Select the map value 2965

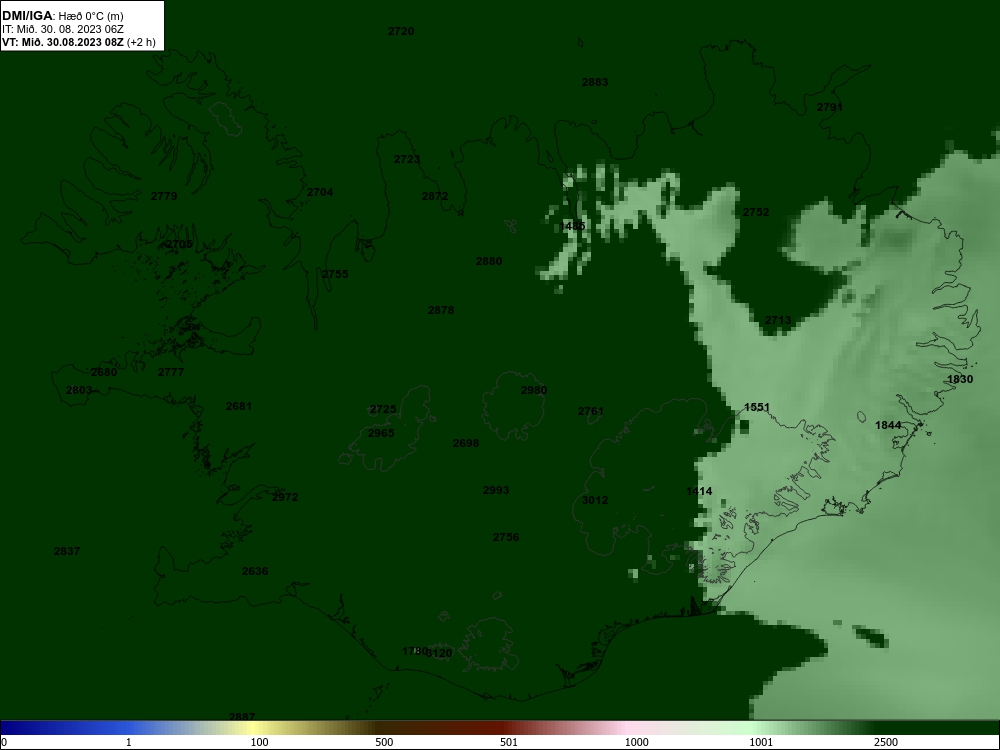[381, 434]
